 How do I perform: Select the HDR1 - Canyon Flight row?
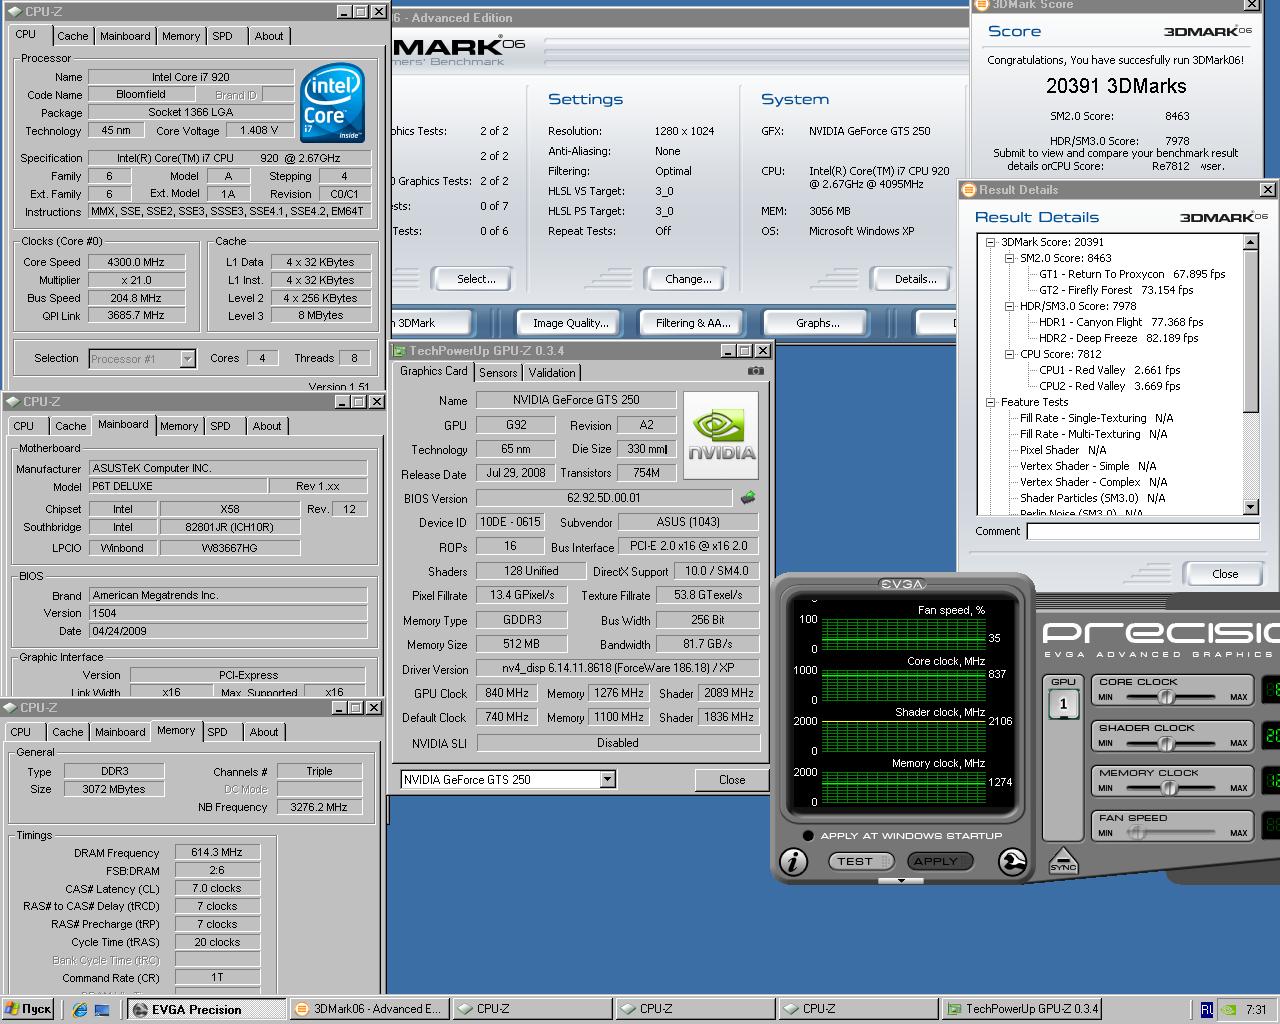tap(1121, 322)
